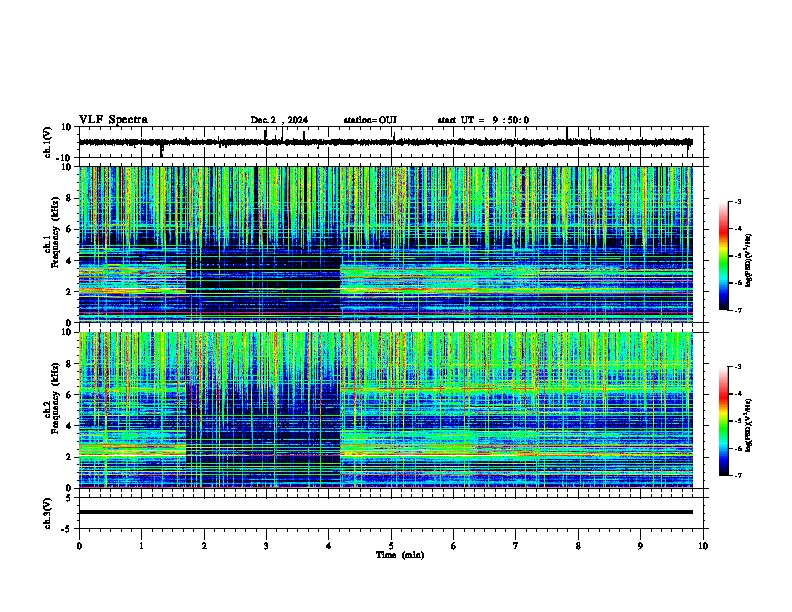This screenshot has width=792, height=612.
Task: Click time axis tick label "8"
Action: 578,546
